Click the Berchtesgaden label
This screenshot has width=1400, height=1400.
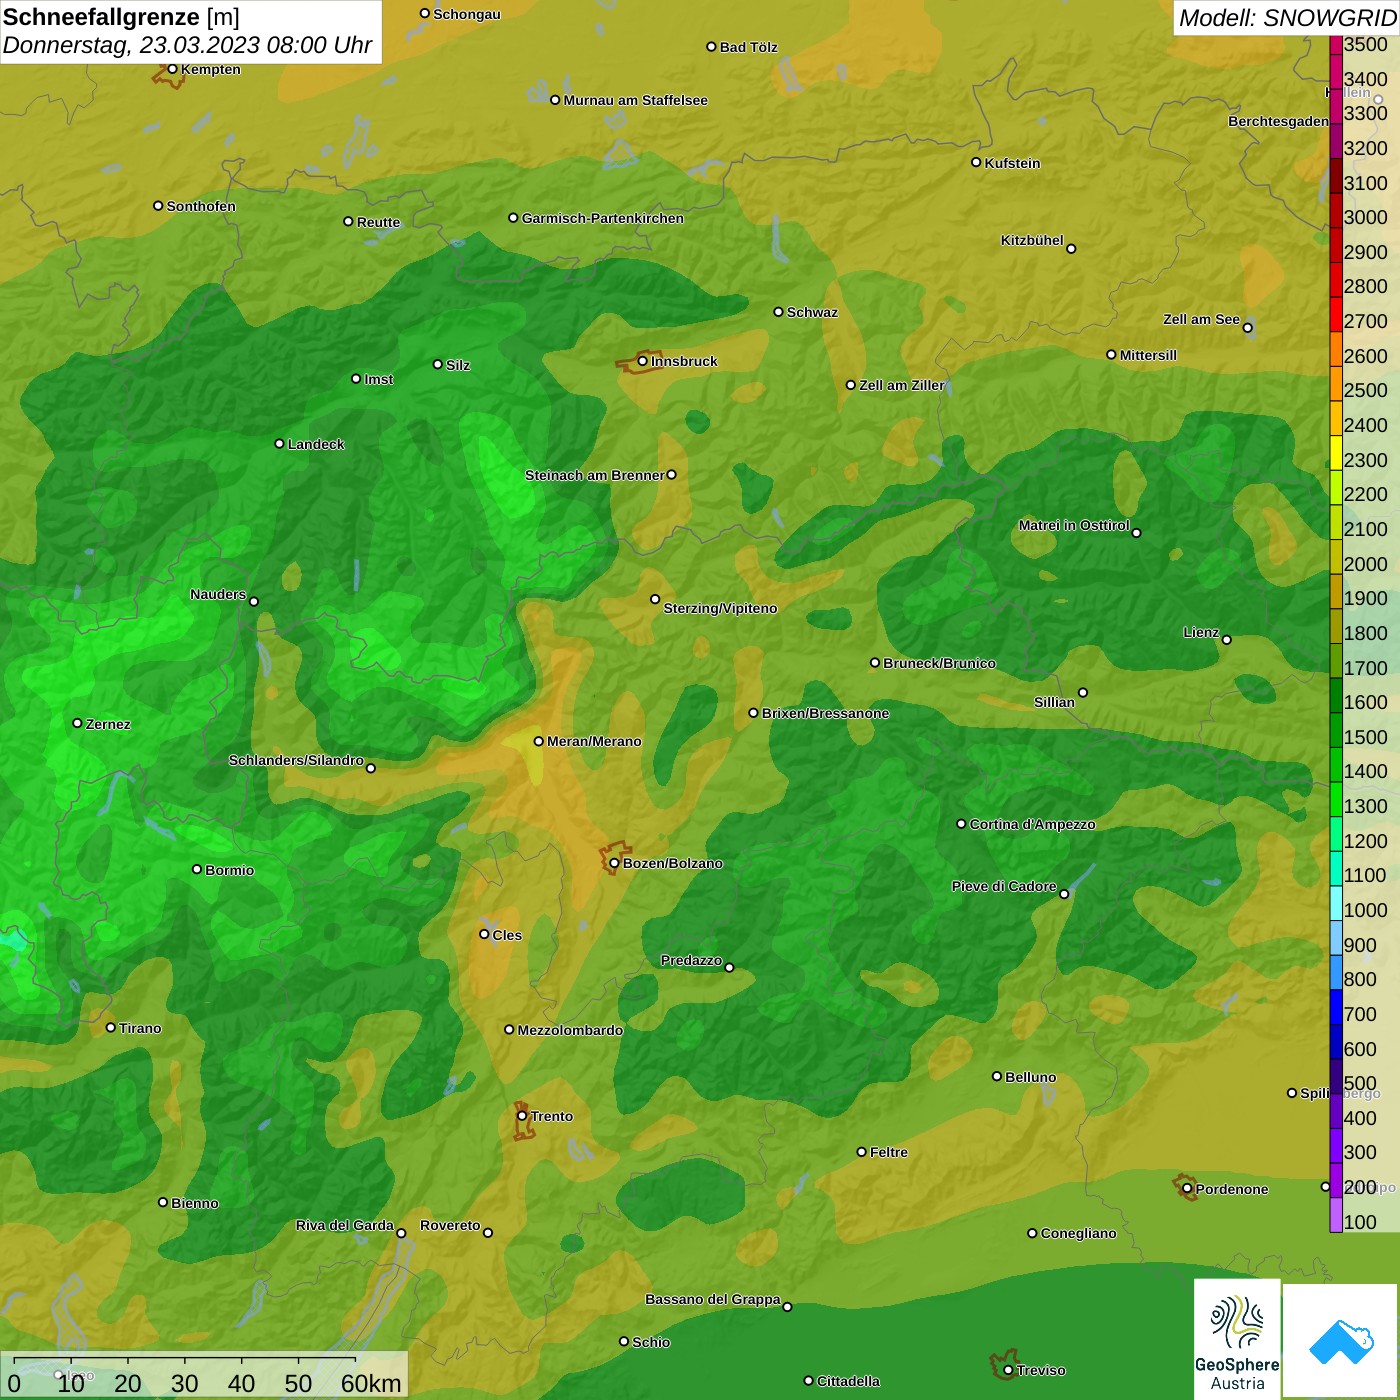pyautogui.click(x=1278, y=121)
